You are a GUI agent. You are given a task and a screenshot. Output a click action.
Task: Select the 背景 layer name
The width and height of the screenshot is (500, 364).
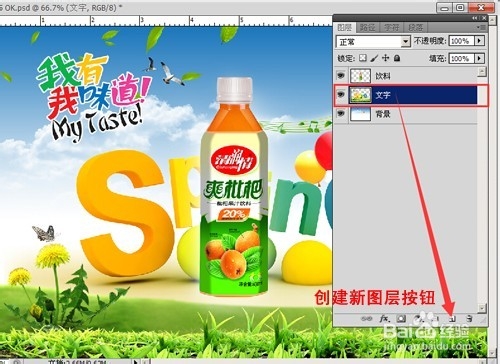383,114
